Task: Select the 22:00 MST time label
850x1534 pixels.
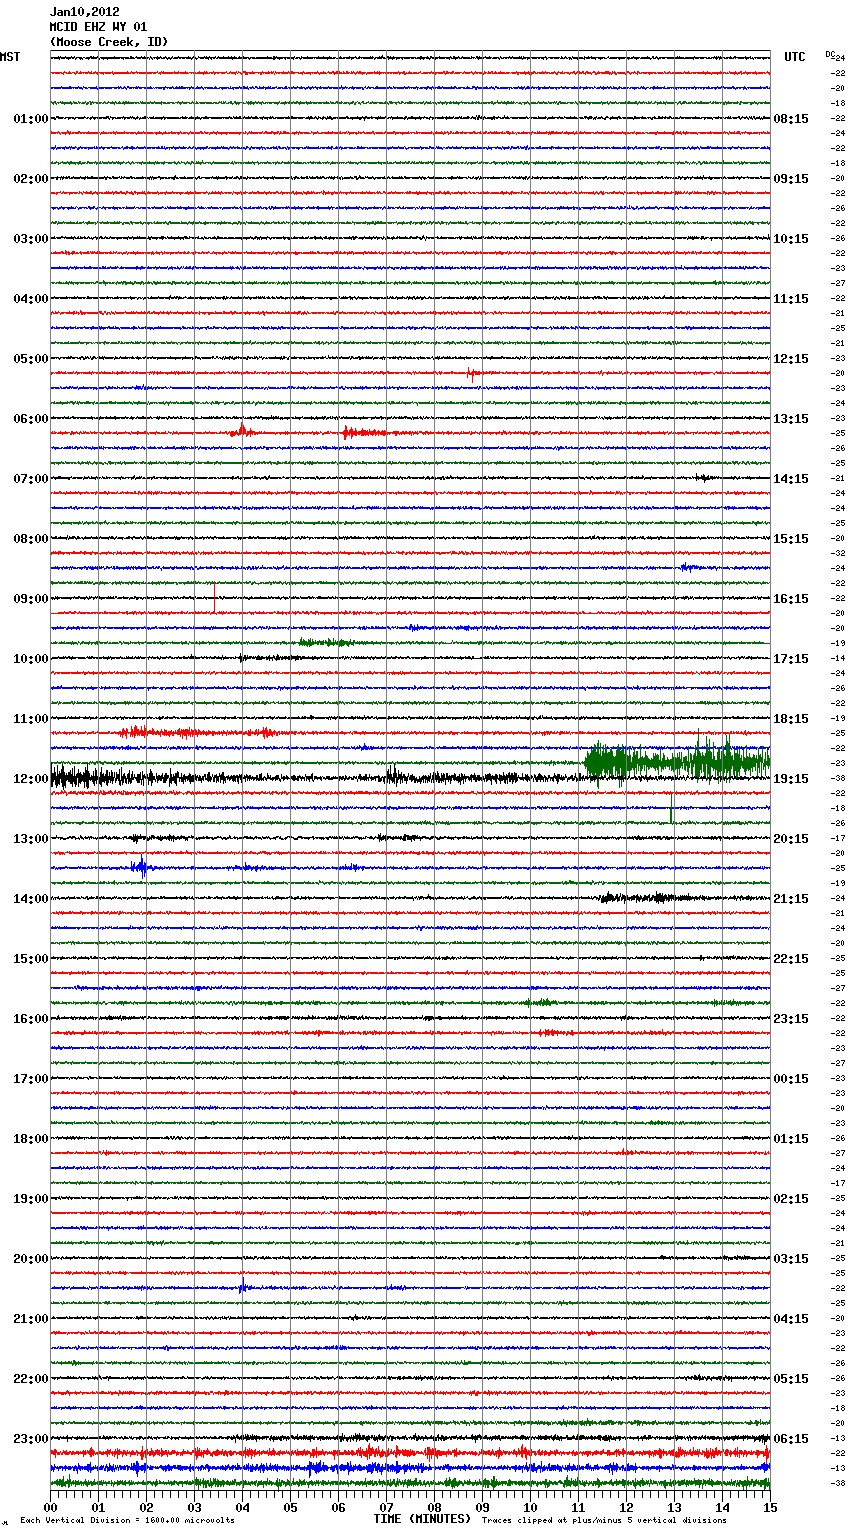Action: [x=30, y=1379]
